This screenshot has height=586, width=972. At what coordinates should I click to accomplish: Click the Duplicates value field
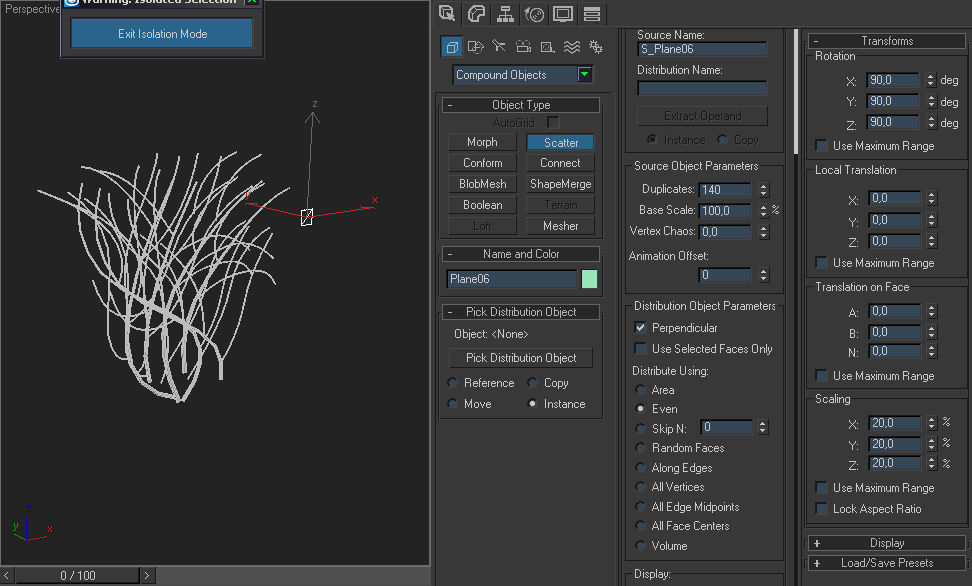tap(725, 190)
